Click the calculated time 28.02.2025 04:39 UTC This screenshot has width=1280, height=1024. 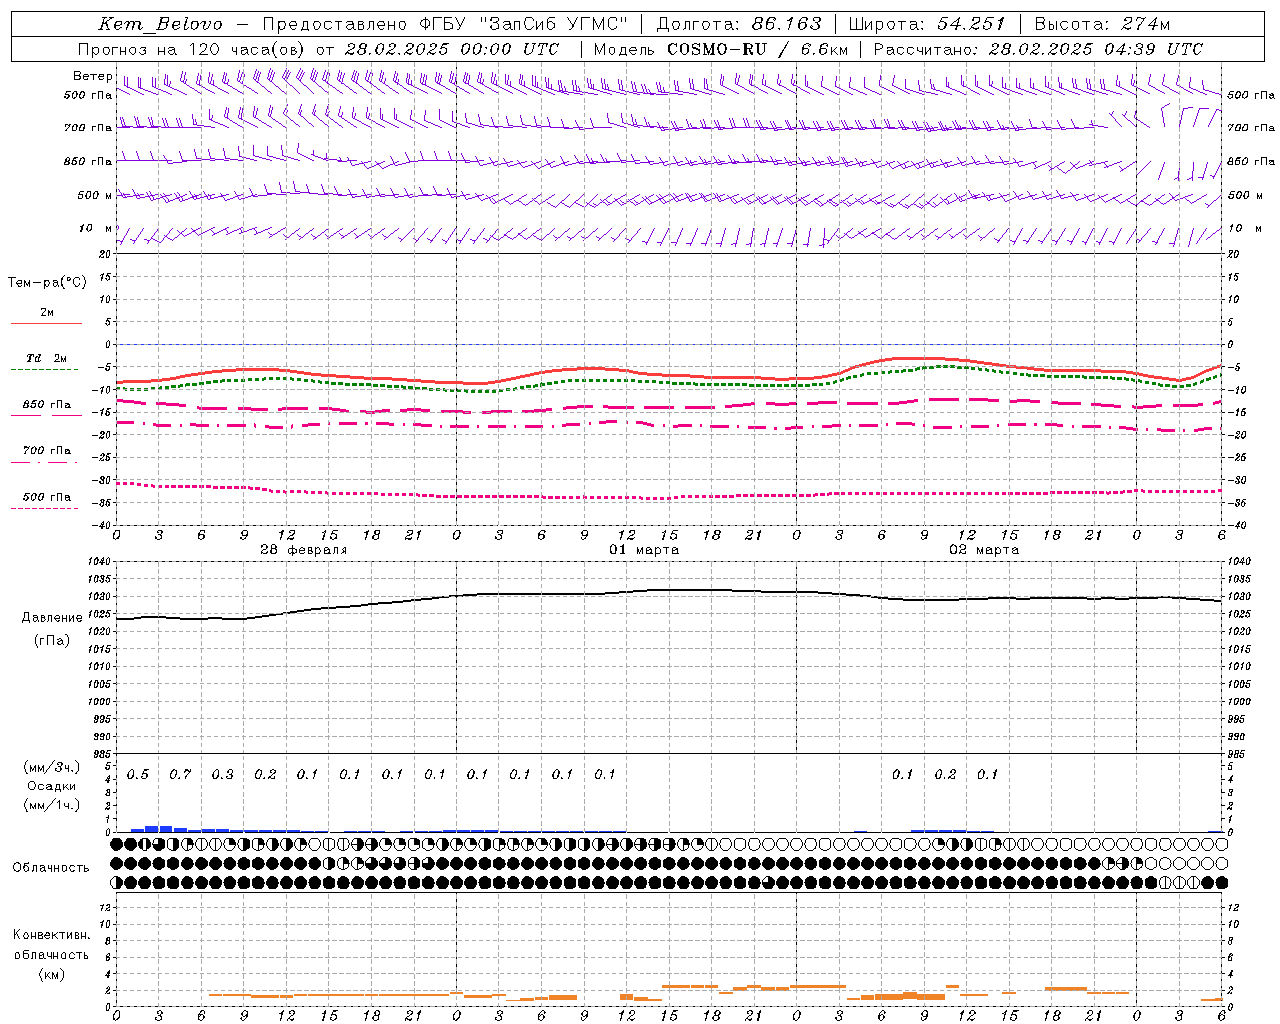[1095, 49]
